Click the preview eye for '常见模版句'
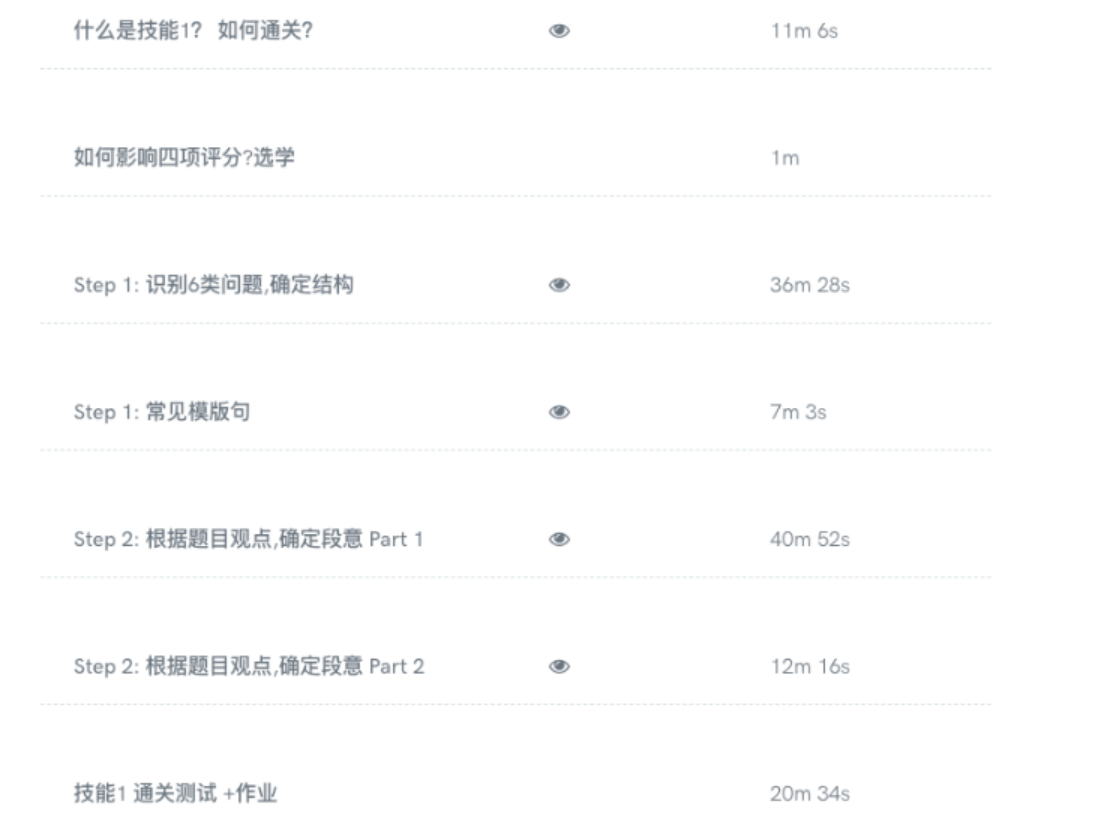Screen dimensions: 1102x821 click(559, 412)
